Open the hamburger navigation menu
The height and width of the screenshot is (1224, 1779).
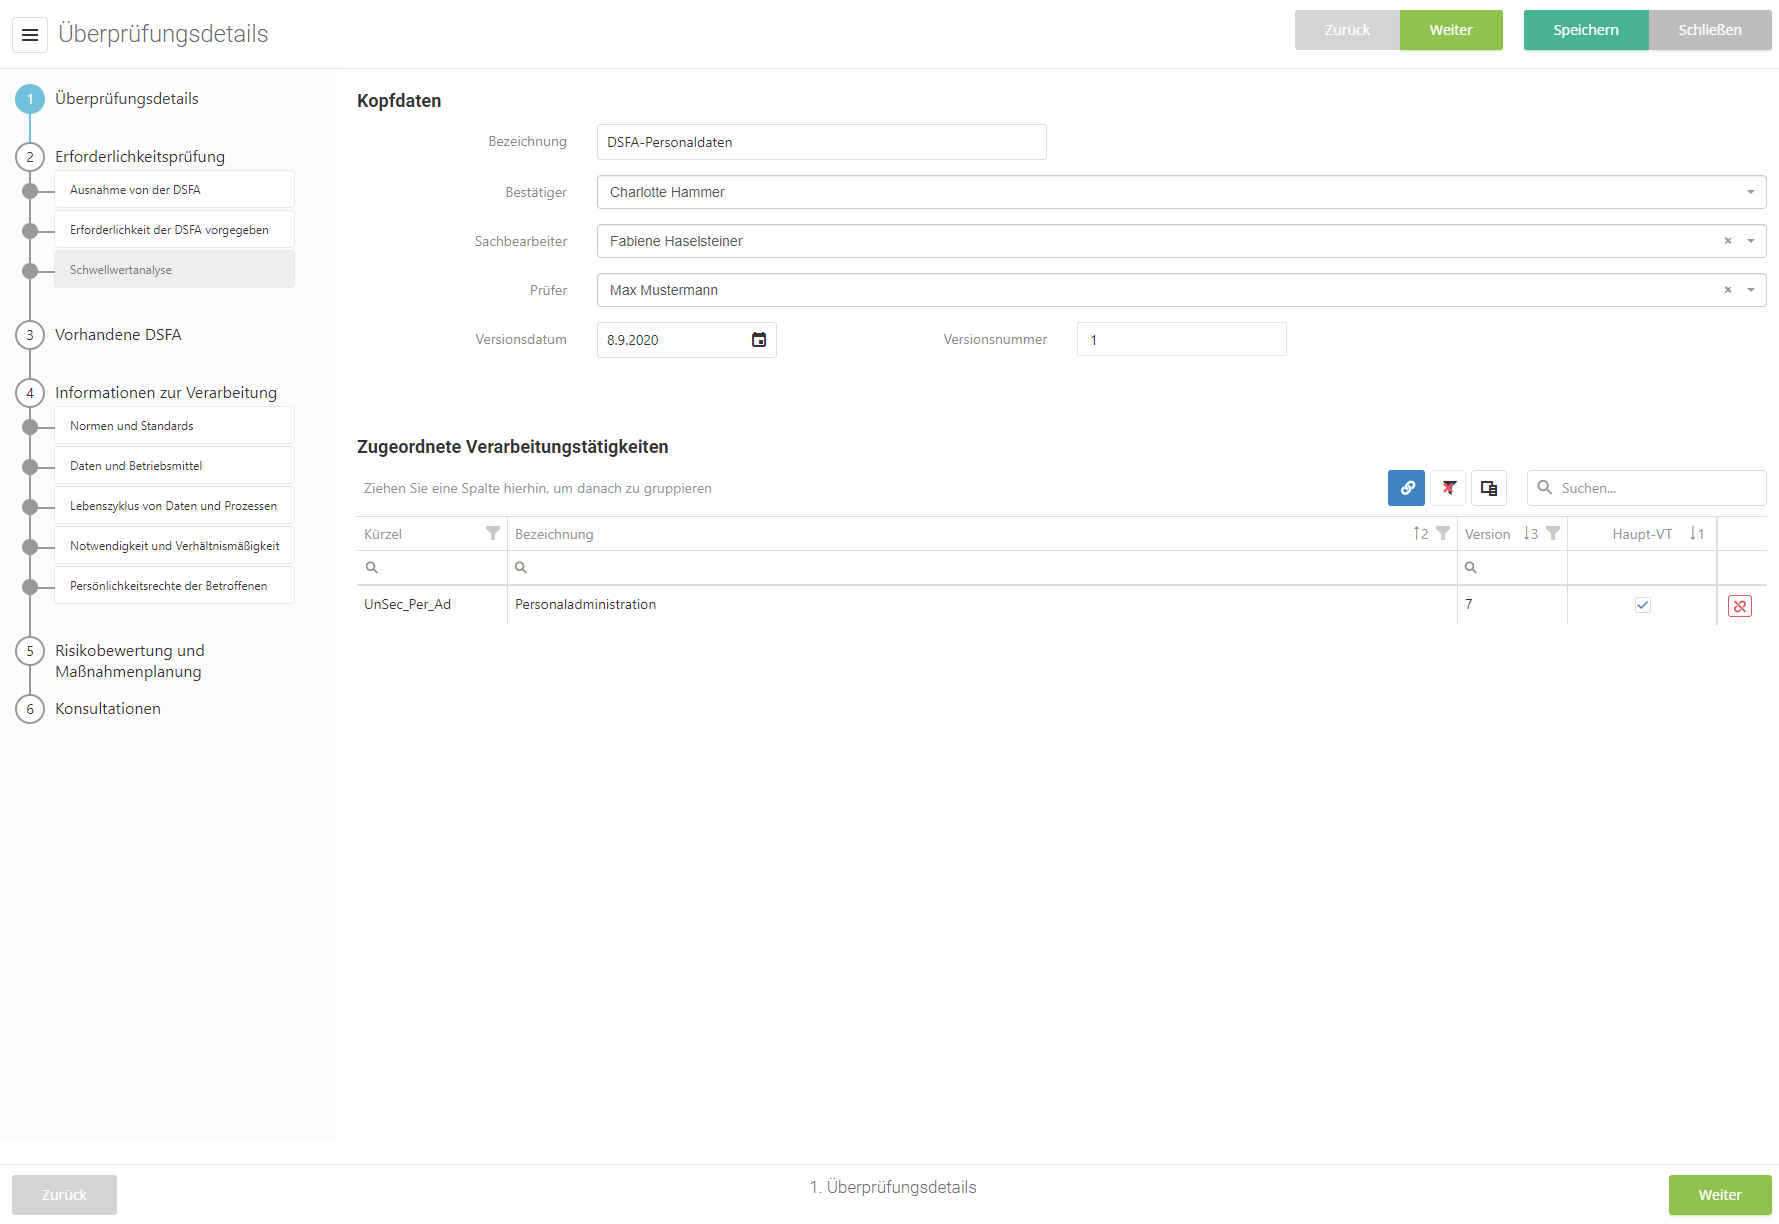30,35
